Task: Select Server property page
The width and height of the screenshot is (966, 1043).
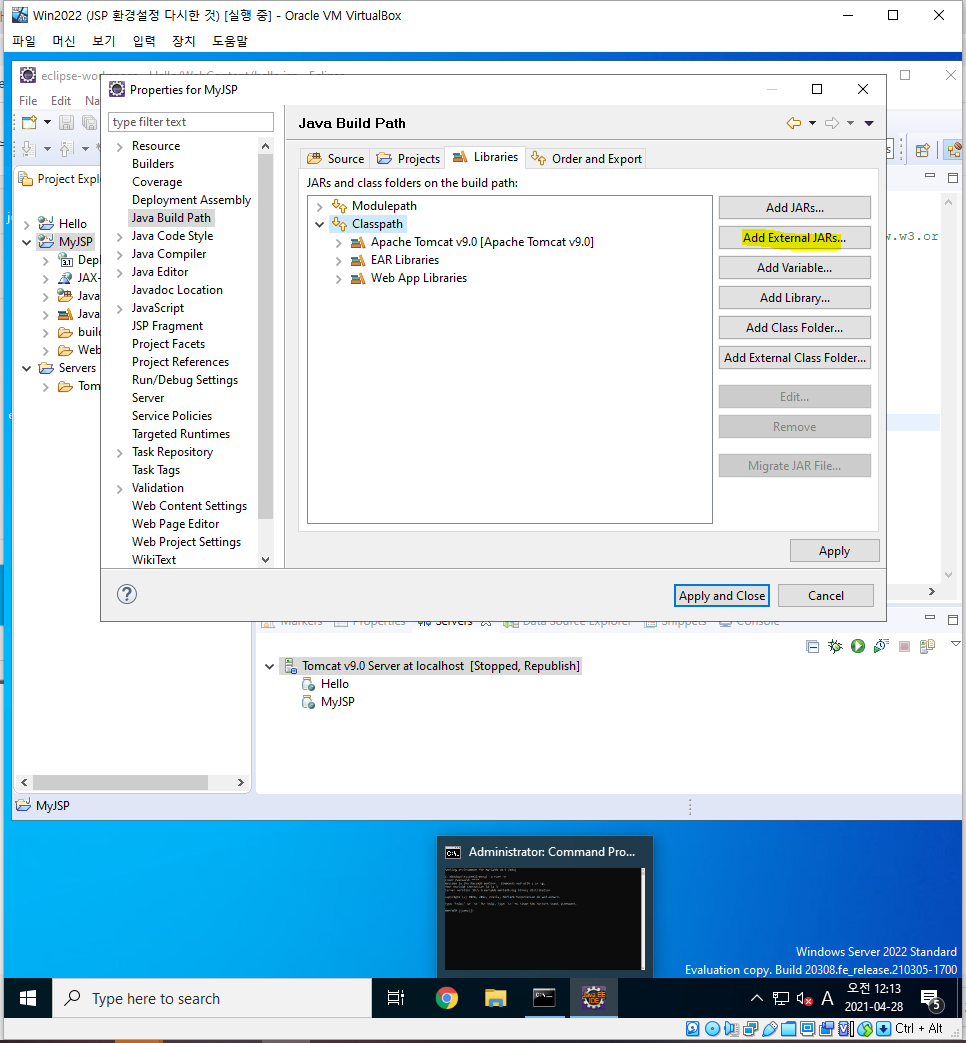Action: click(x=148, y=398)
